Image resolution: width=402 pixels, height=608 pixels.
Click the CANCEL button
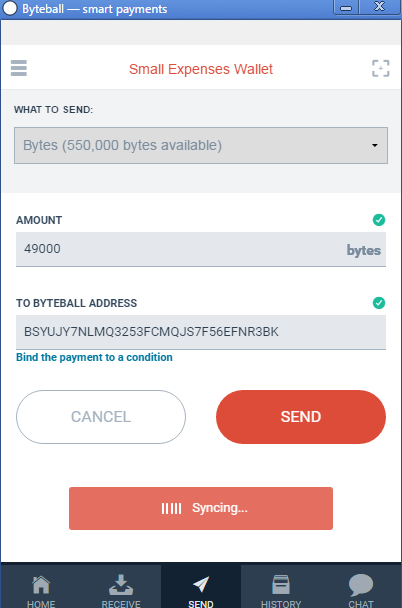(101, 417)
